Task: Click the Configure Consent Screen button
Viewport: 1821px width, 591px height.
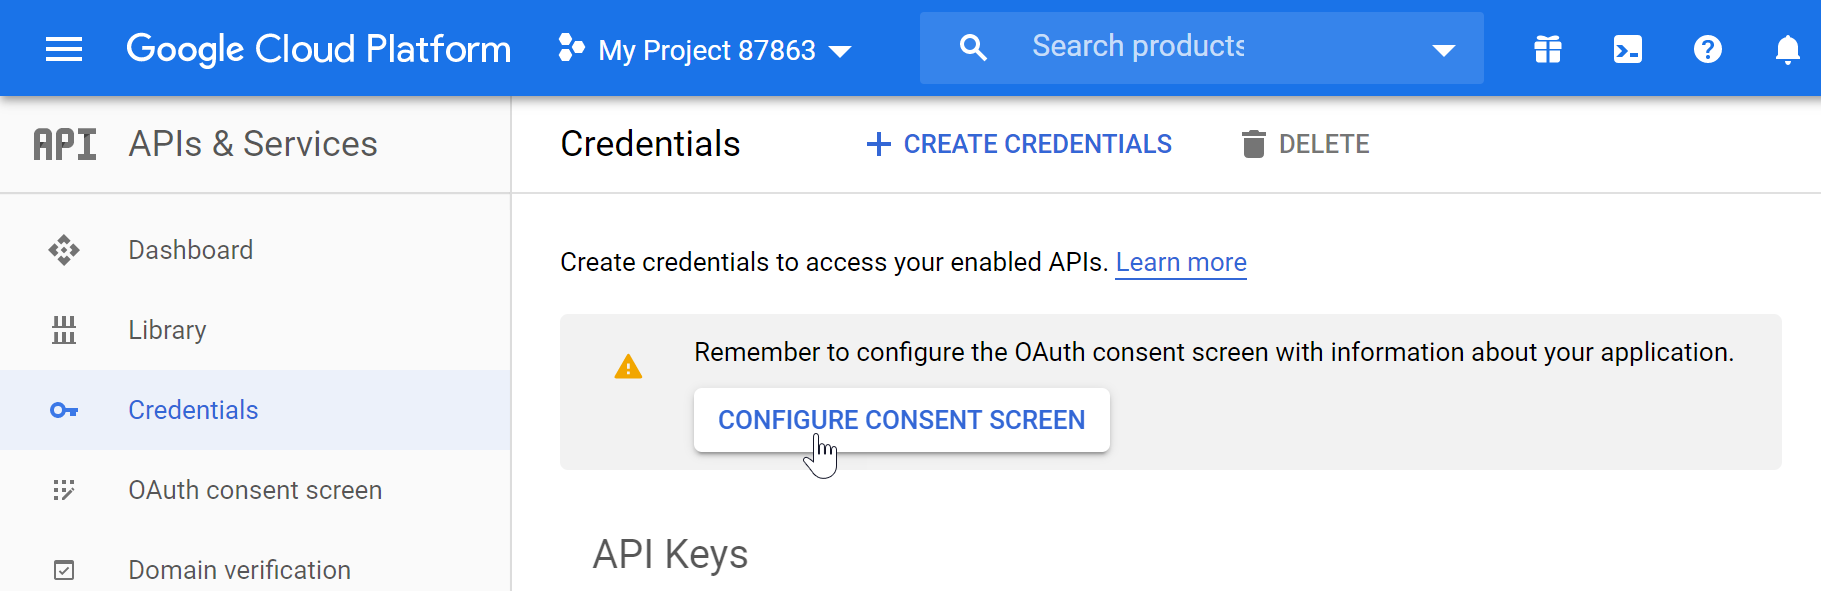Action: pyautogui.click(x=902, y=420)
